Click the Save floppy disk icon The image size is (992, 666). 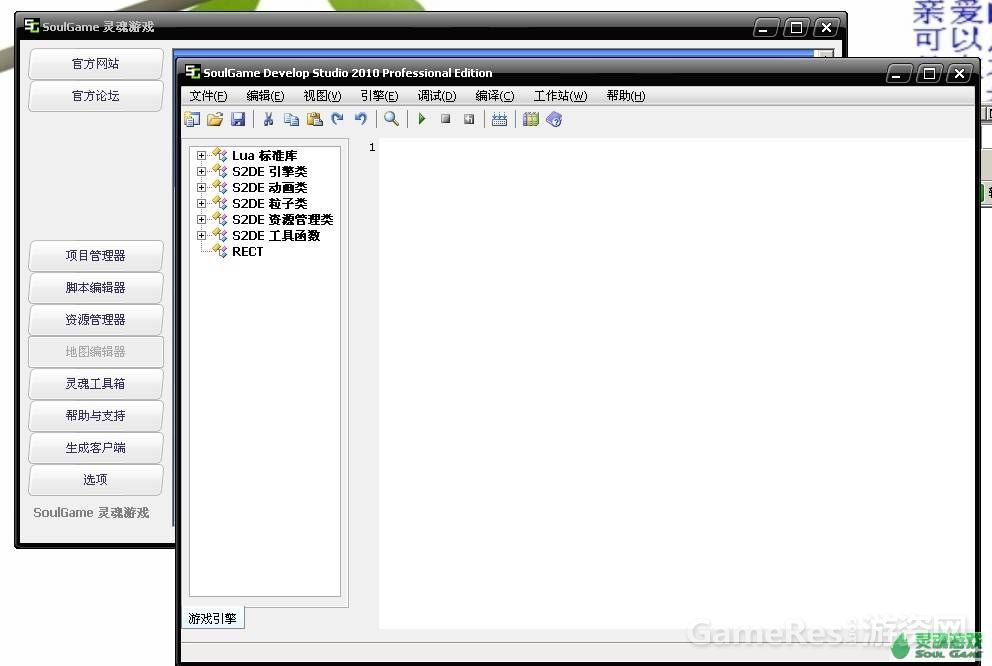(x=238, y=120)
